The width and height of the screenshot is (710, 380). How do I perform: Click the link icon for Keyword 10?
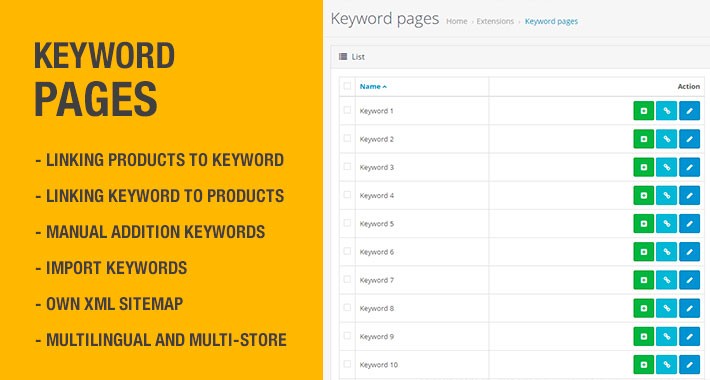(x=667, y=365)
